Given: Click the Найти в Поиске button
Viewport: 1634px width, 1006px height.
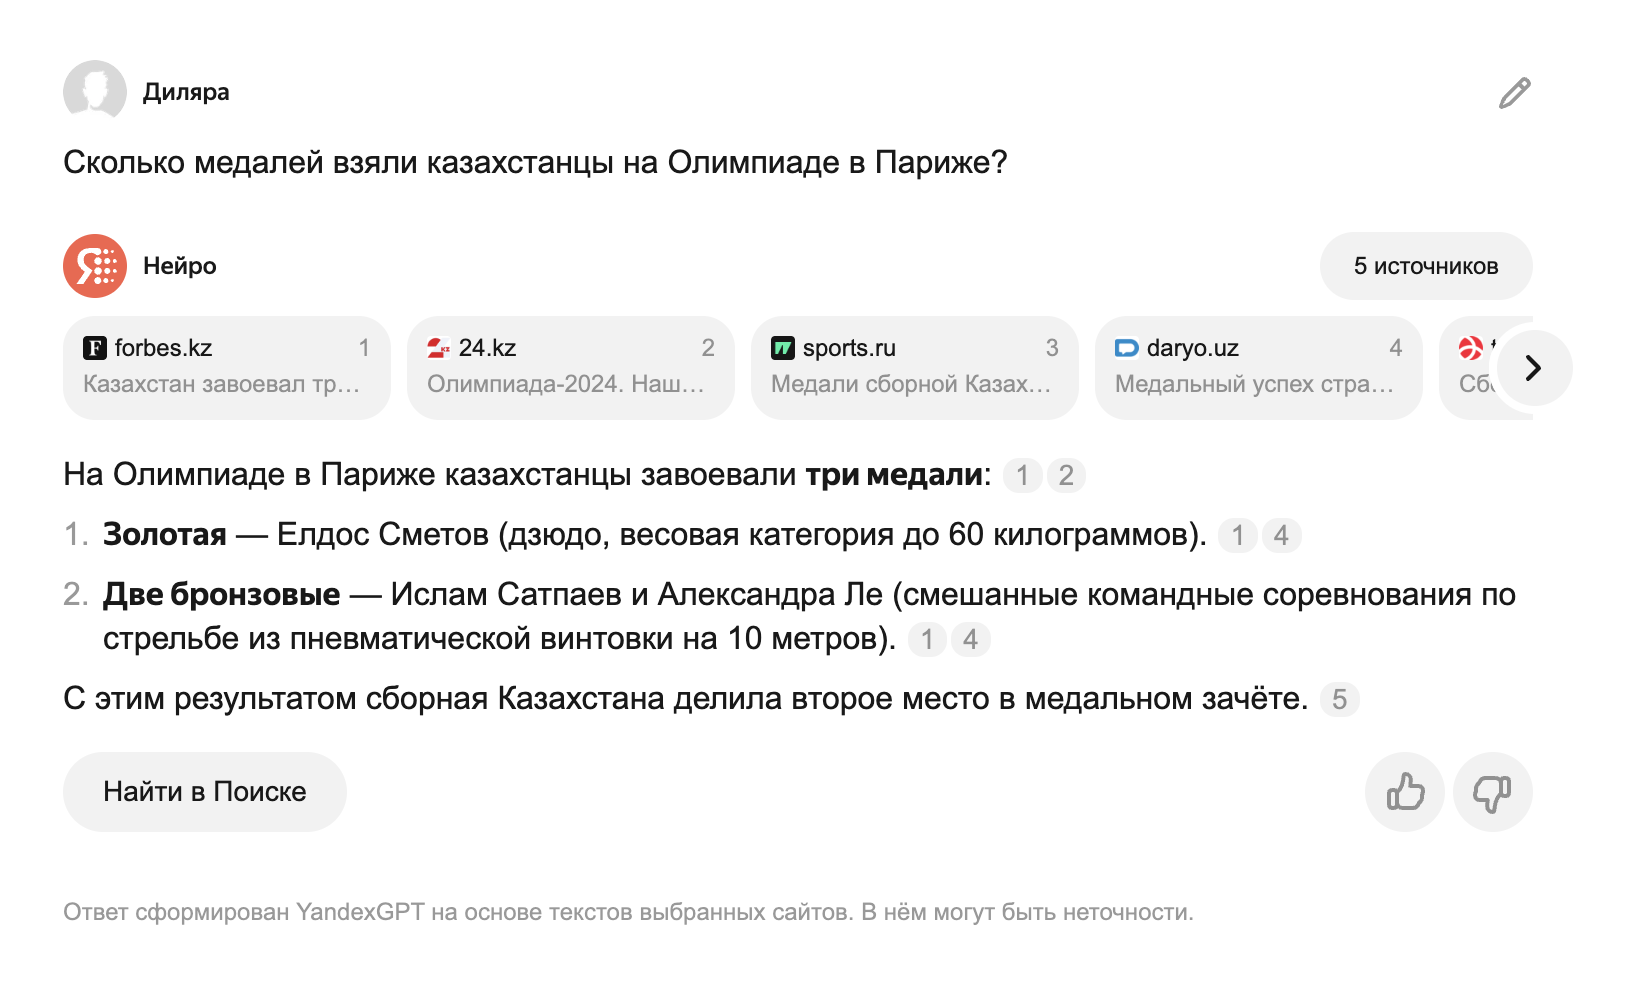Looking at the screenshot, I should click(x=205, y=792).
